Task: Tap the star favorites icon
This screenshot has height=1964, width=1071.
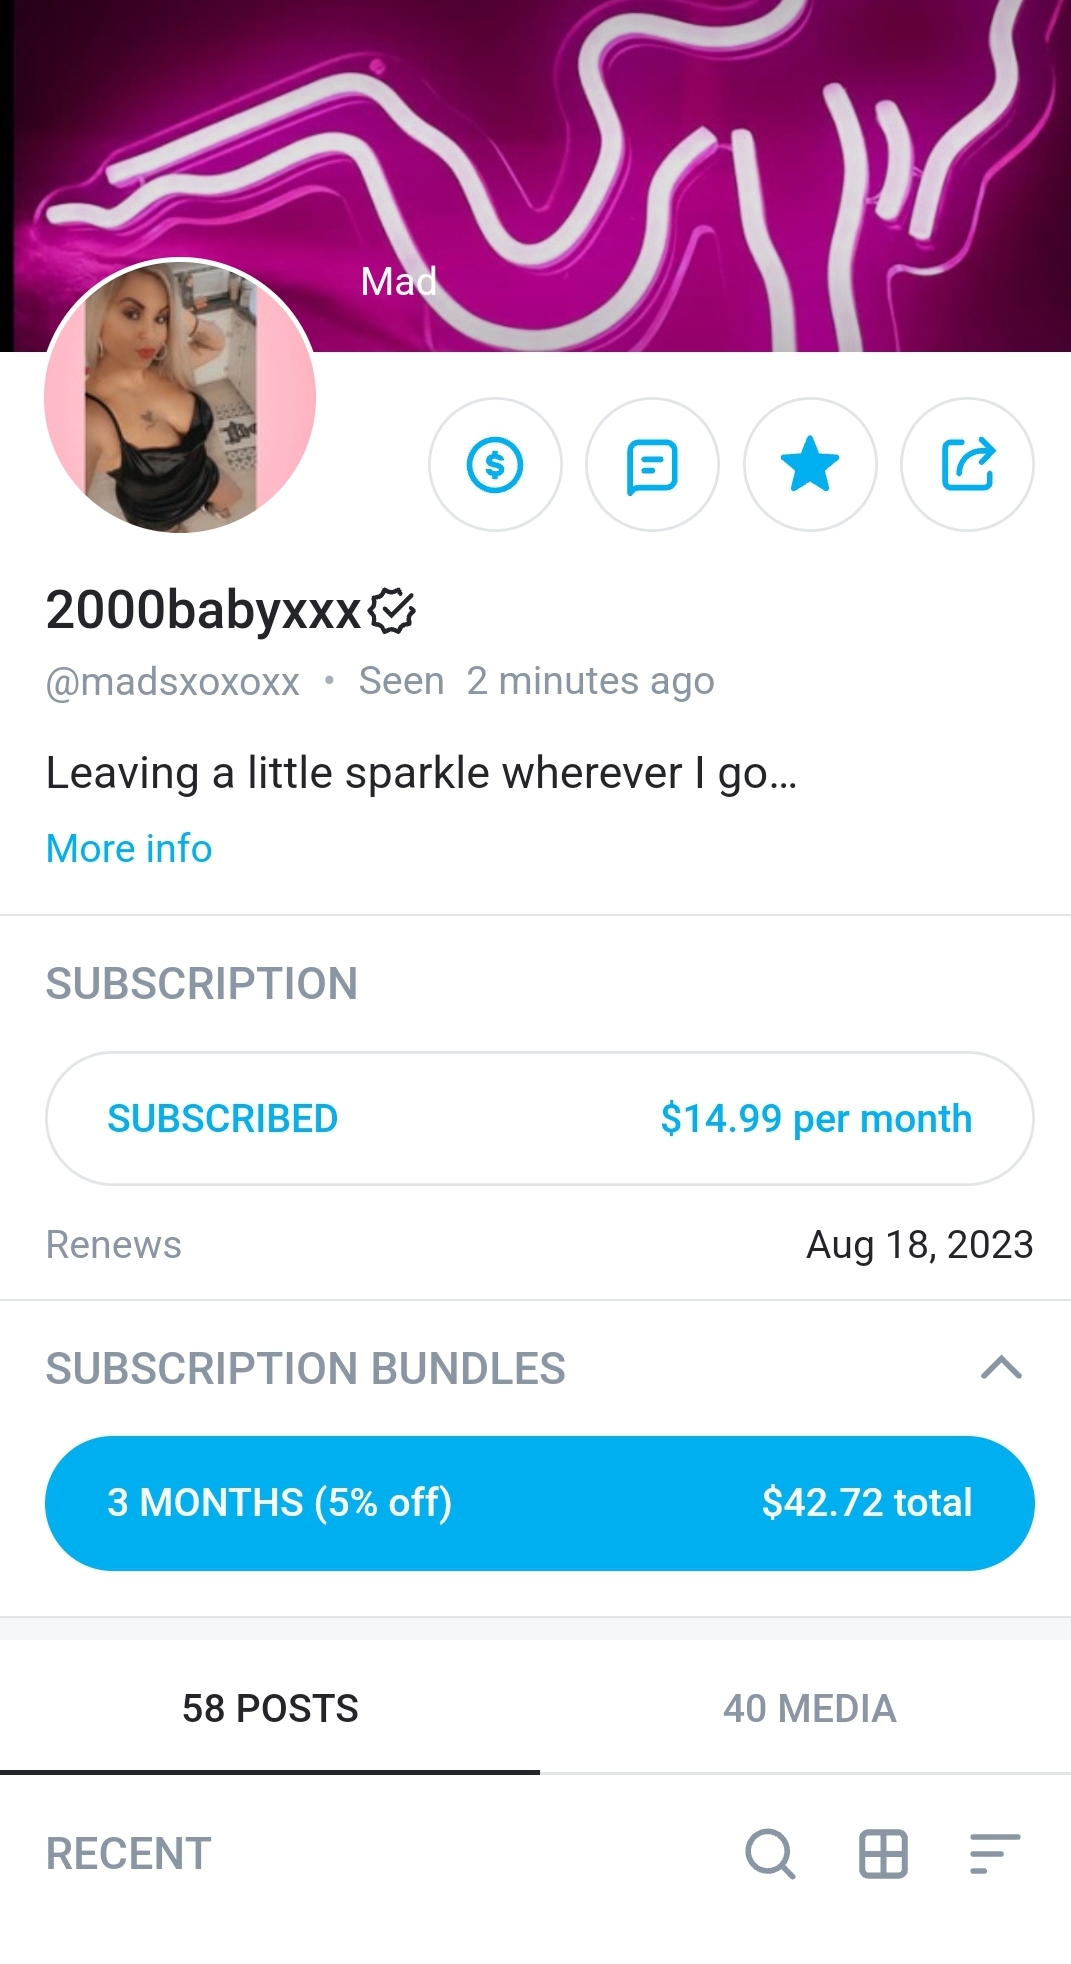Action: tap(810, 465)
